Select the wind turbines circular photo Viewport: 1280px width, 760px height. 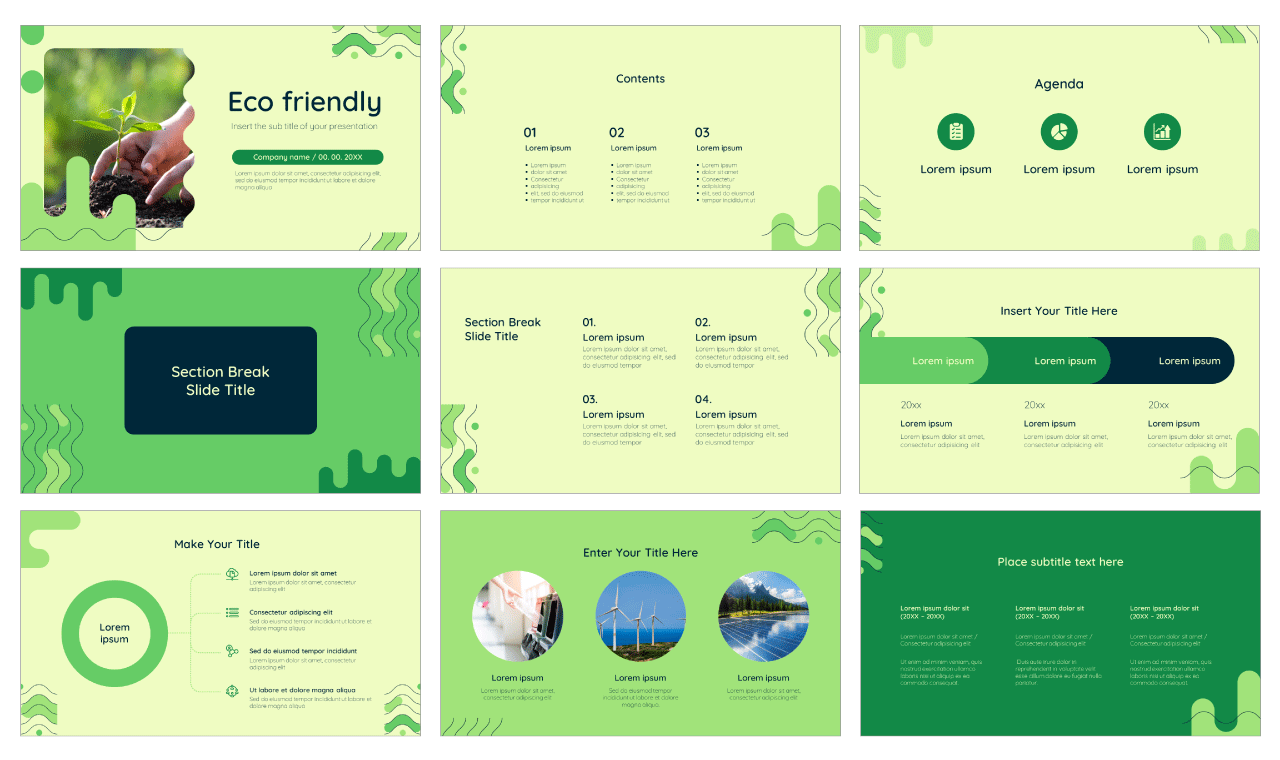tap(640, 616)
